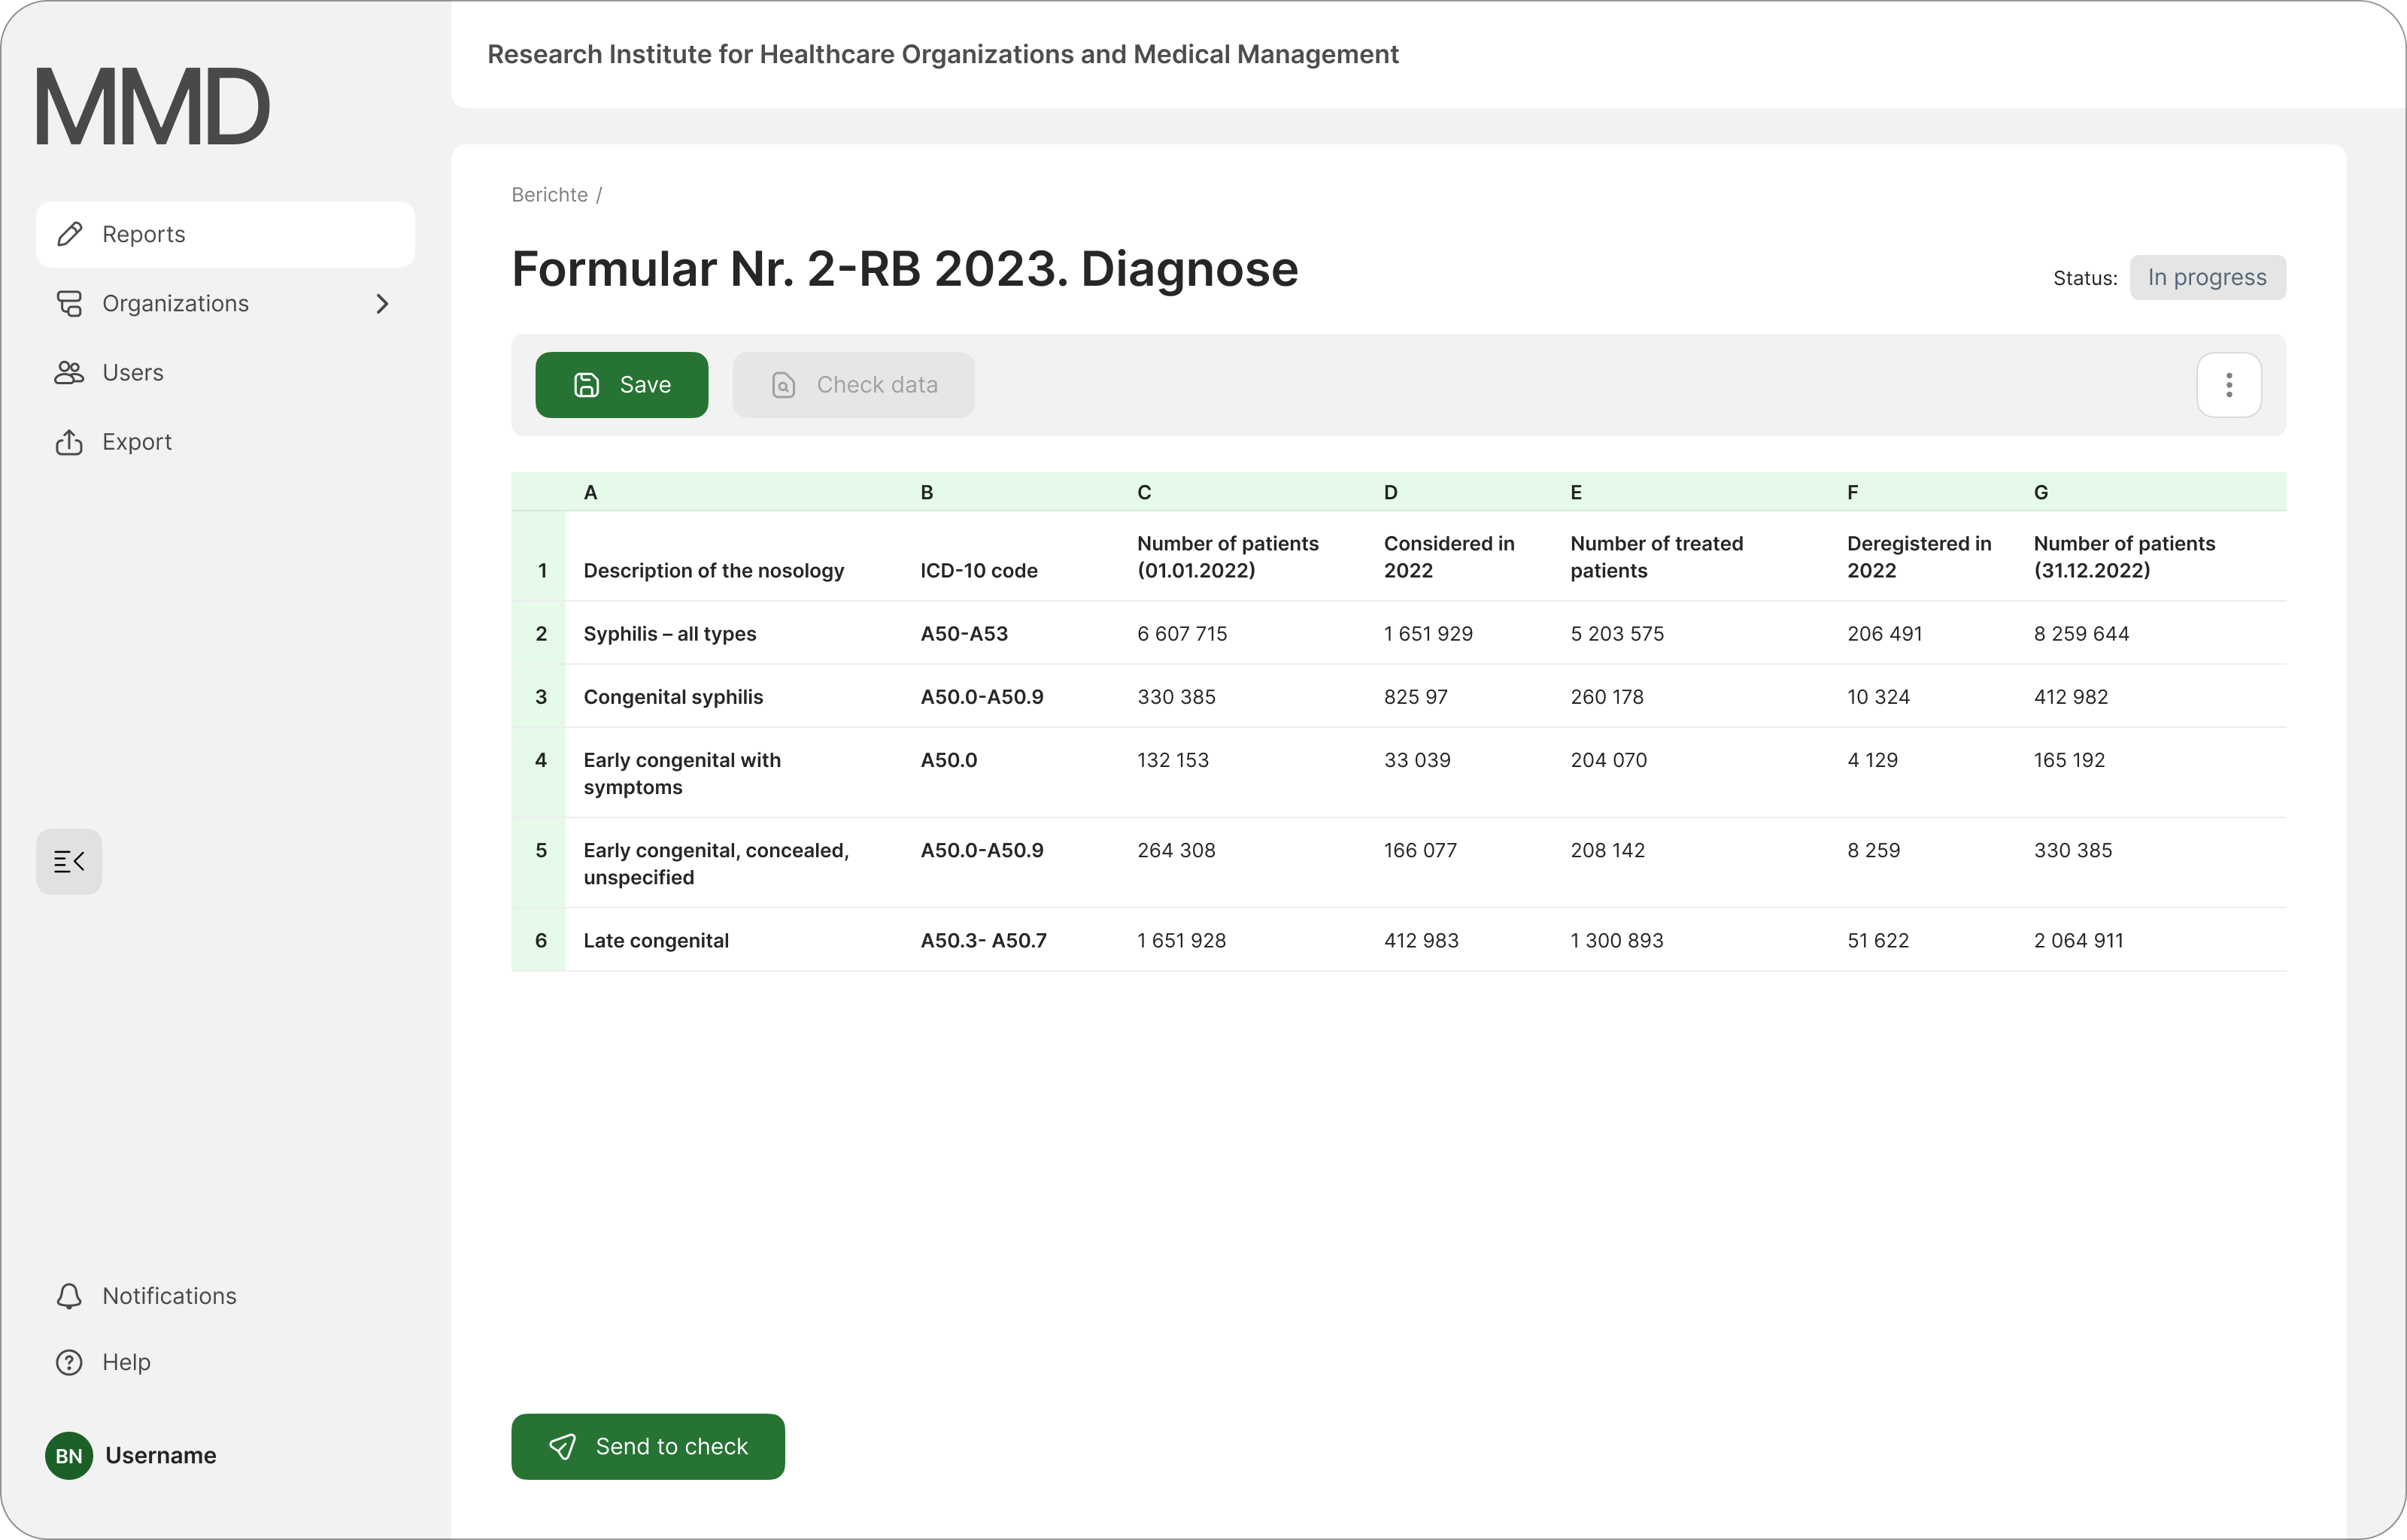This screenshot has width=2407, height=1540.
Task: Save the report with the Save button
Action: click(x=621, y=385)
